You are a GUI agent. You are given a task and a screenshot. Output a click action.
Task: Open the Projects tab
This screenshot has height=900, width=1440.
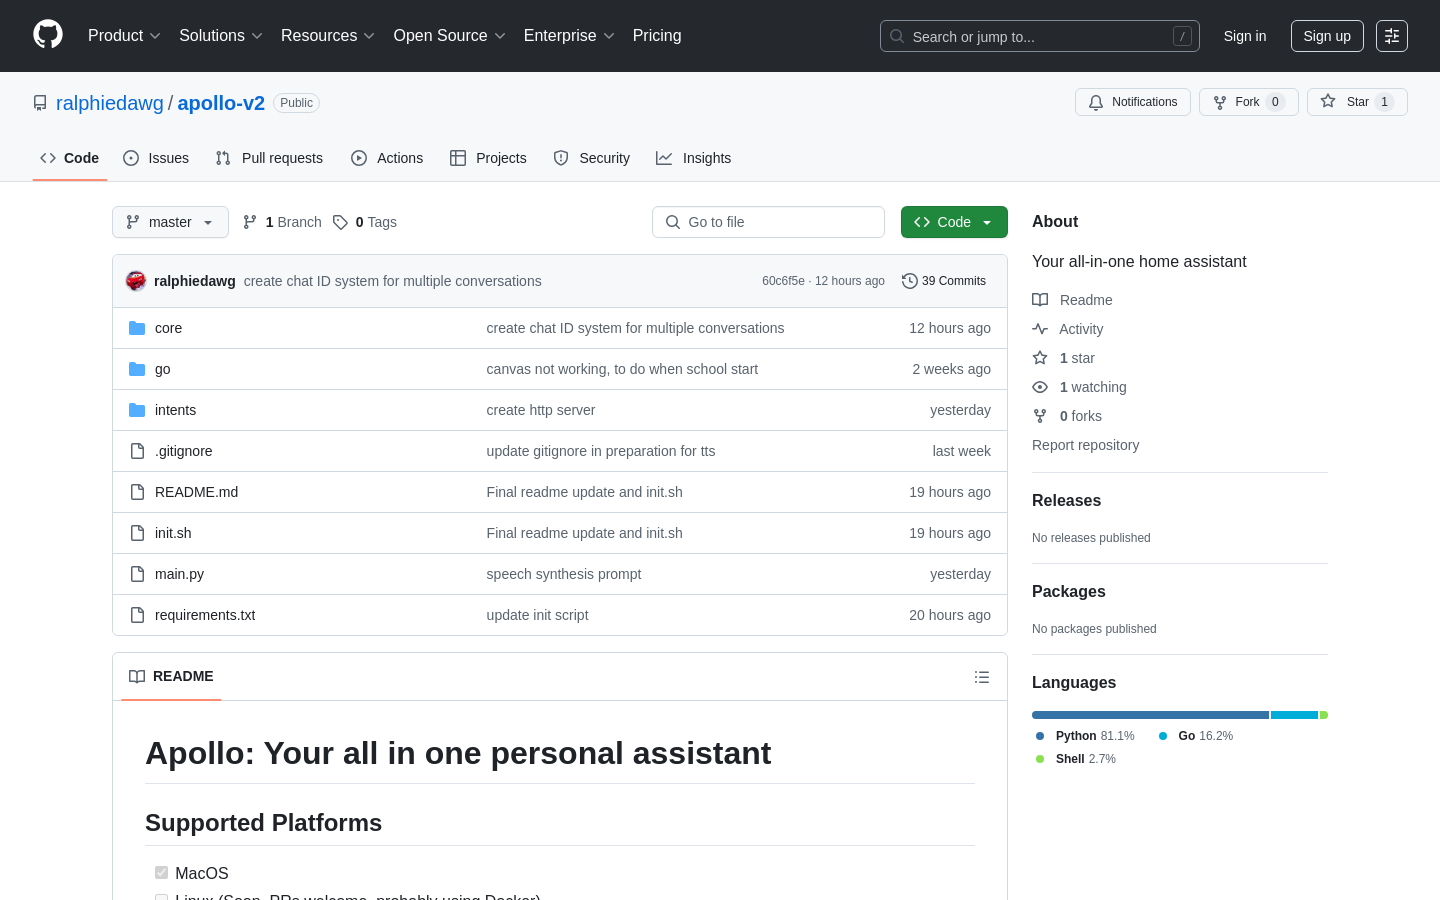[488, 158]
